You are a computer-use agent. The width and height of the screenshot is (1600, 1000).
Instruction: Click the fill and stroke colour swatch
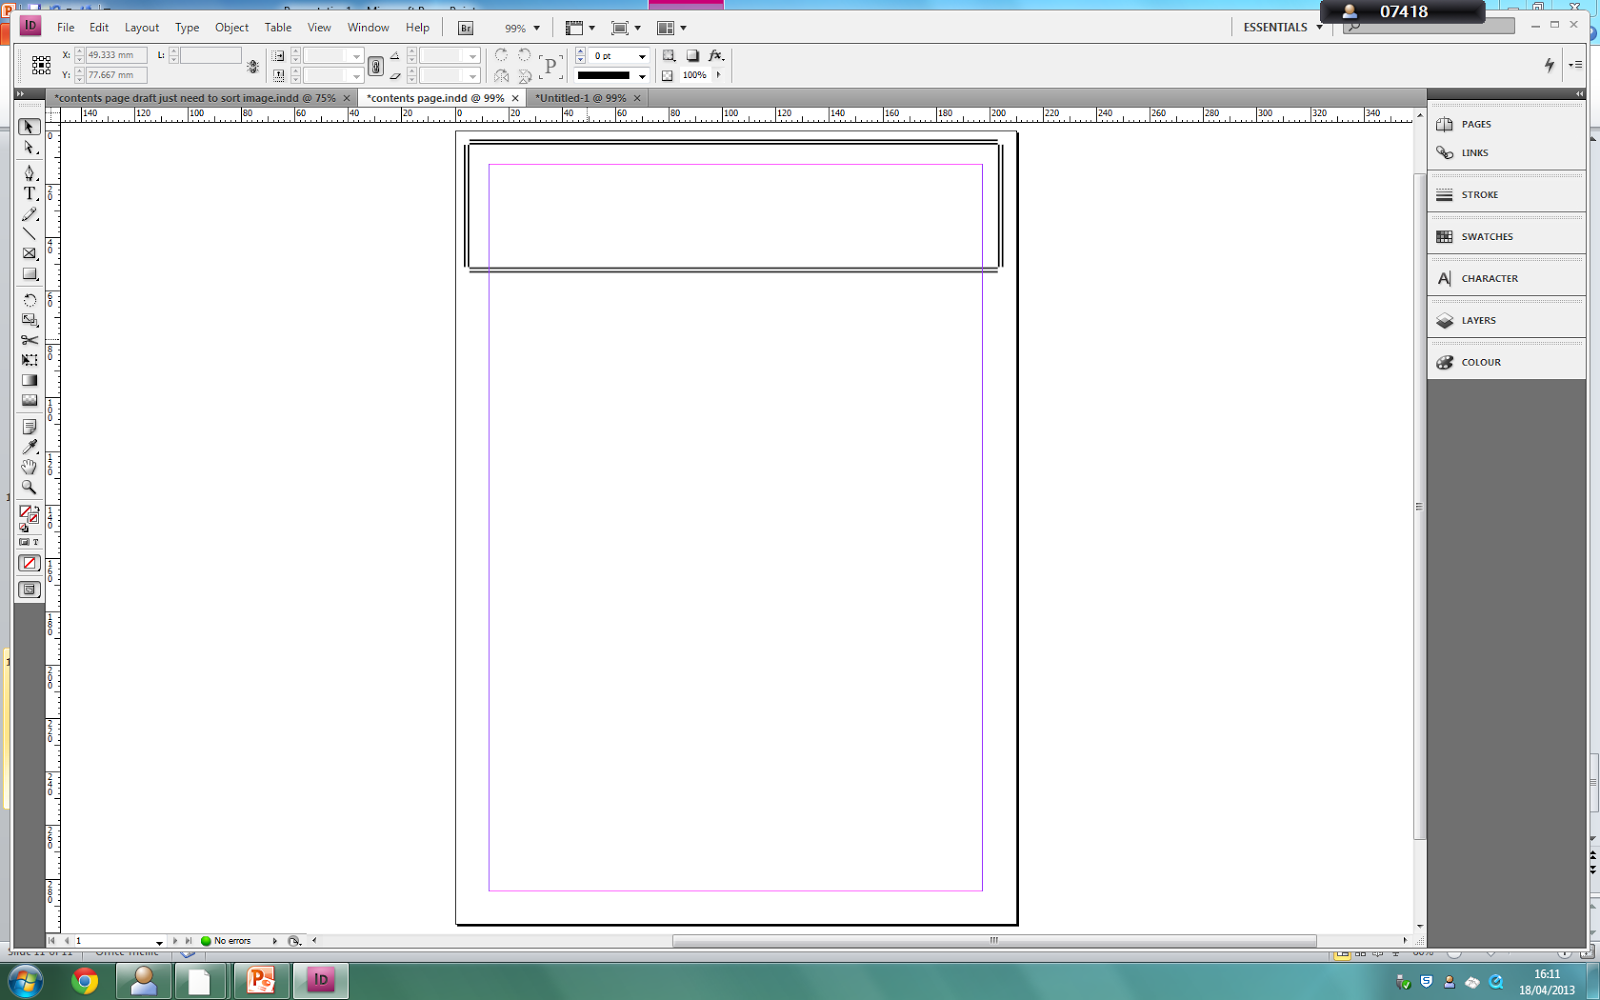[29, 516]
